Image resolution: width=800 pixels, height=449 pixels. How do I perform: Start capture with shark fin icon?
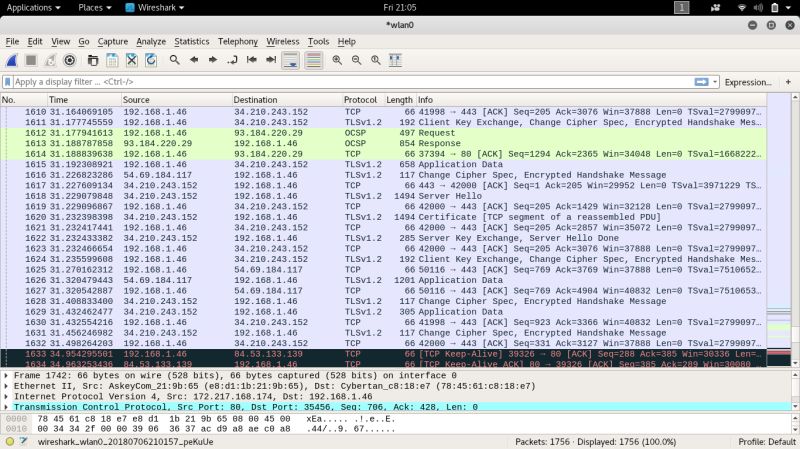[12, 60]
